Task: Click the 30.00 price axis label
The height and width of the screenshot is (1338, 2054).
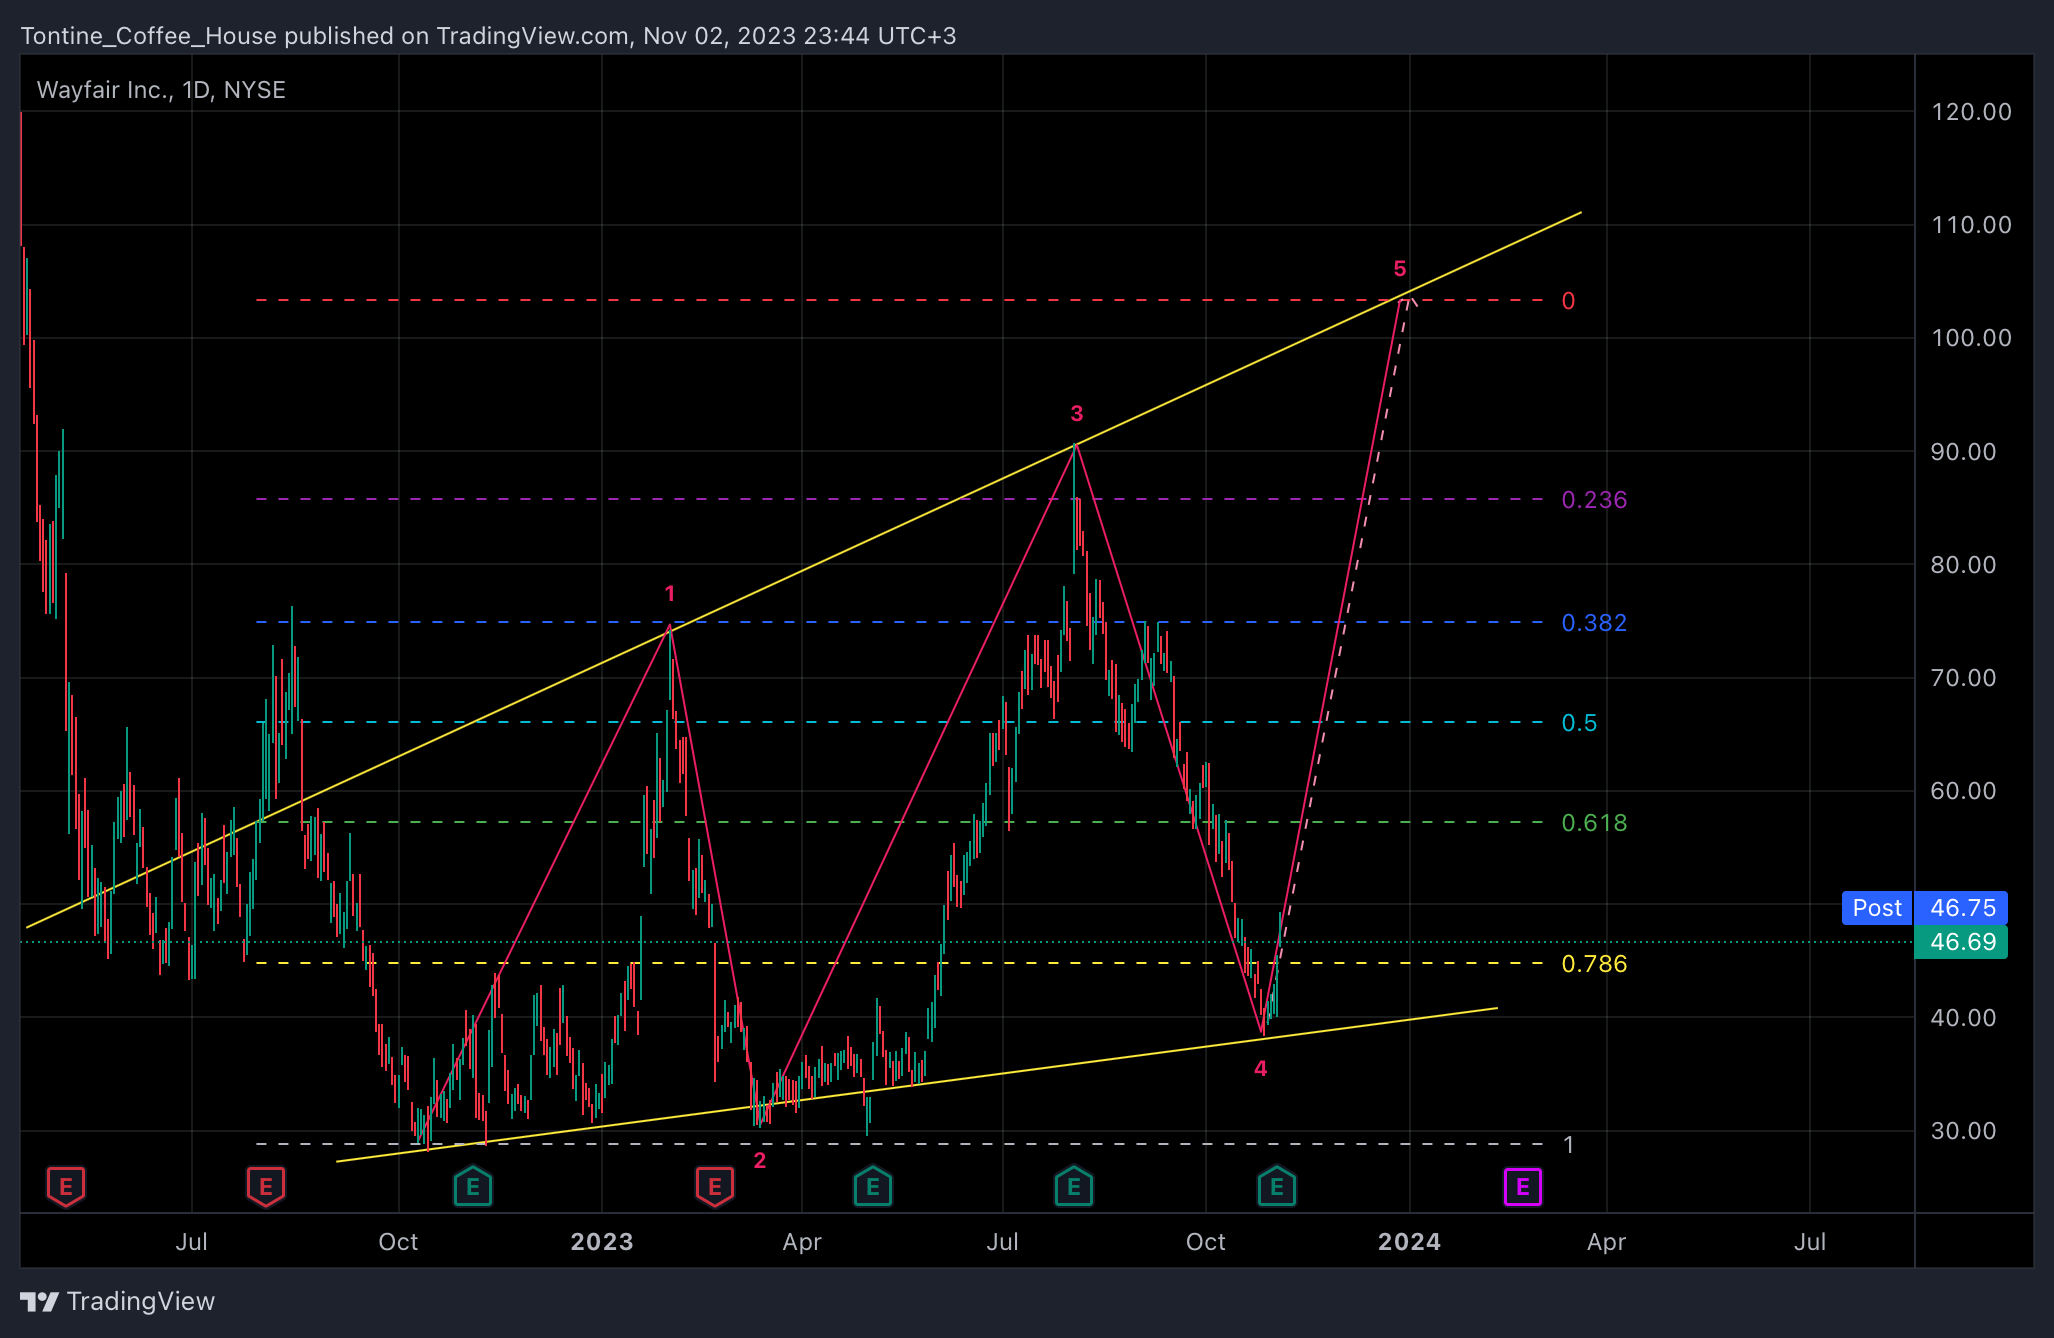Action: point(1963,1131)
